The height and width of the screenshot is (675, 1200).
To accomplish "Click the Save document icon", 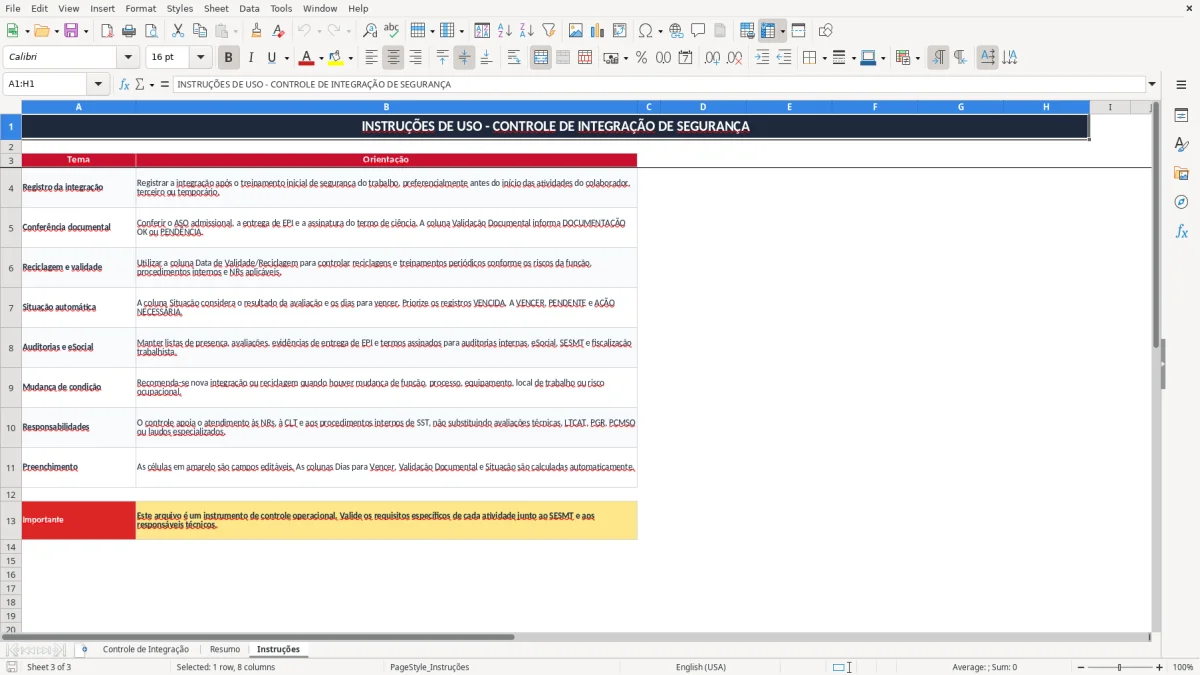I will point(71,31).
